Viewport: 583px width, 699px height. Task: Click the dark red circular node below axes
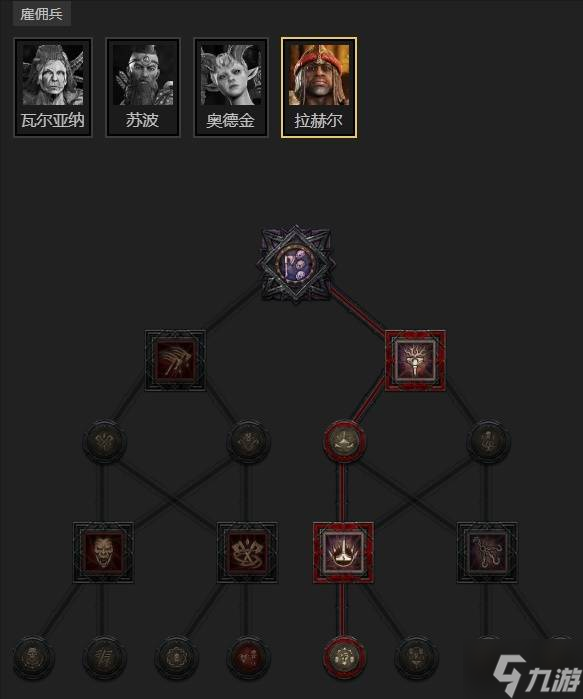[248, 658]
